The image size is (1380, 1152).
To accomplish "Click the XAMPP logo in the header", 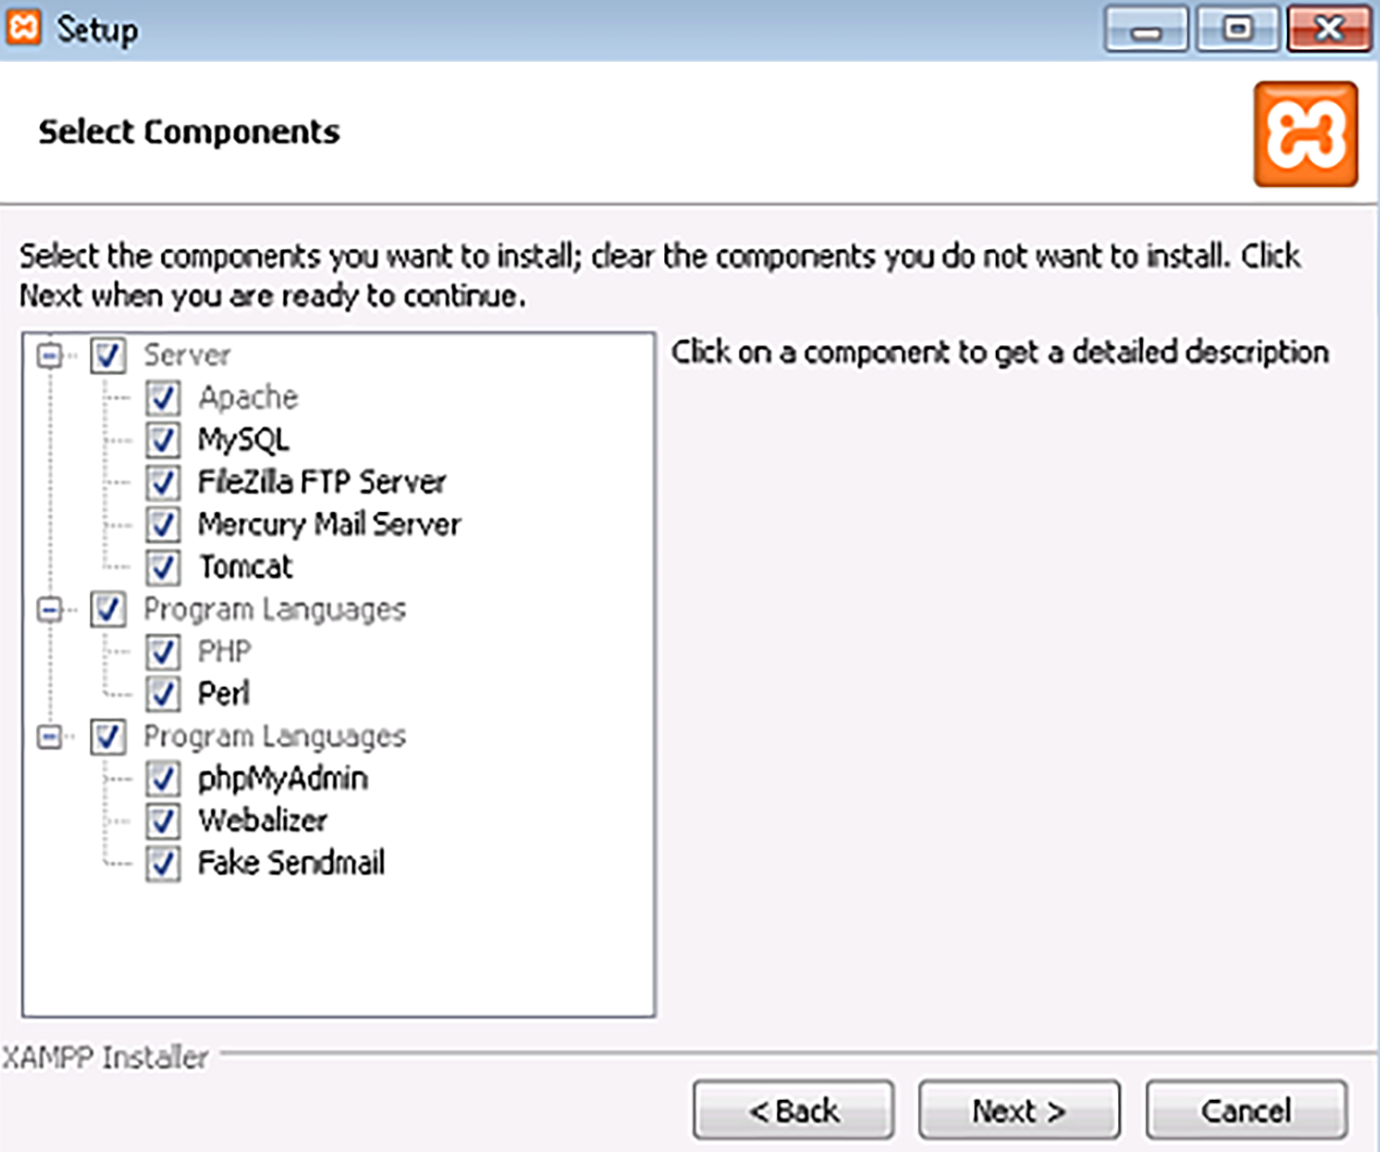I will click(1305, 134).
